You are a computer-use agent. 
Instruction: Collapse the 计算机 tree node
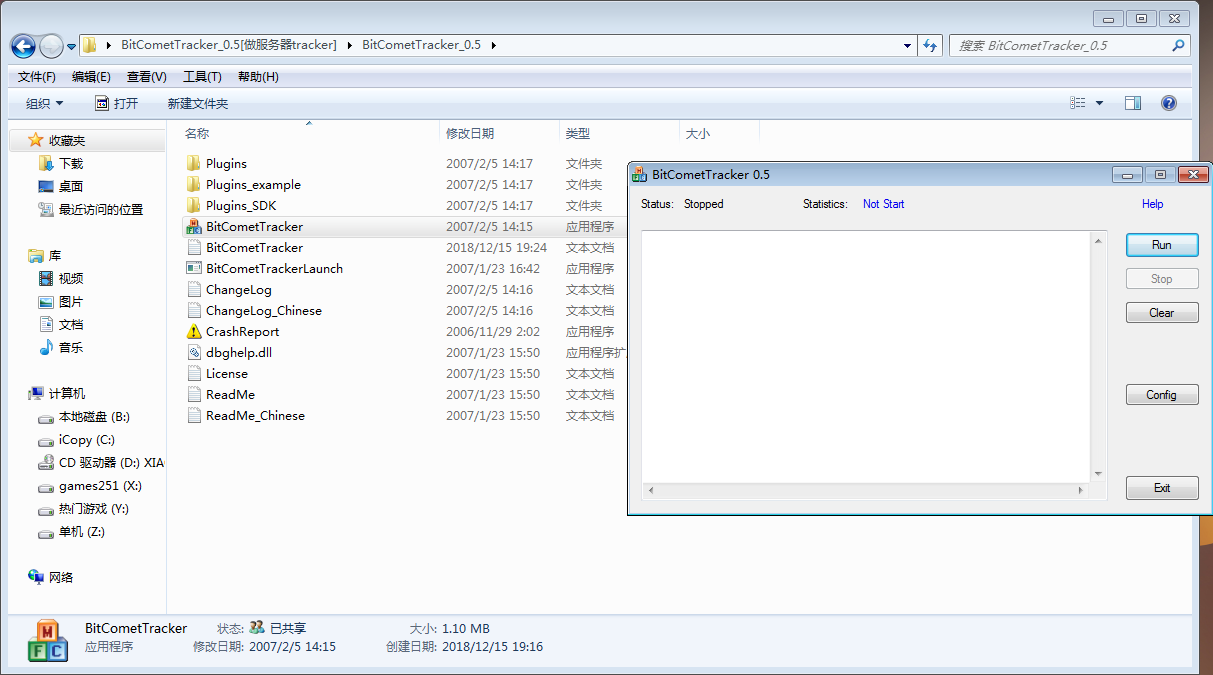tap(22, 393)
